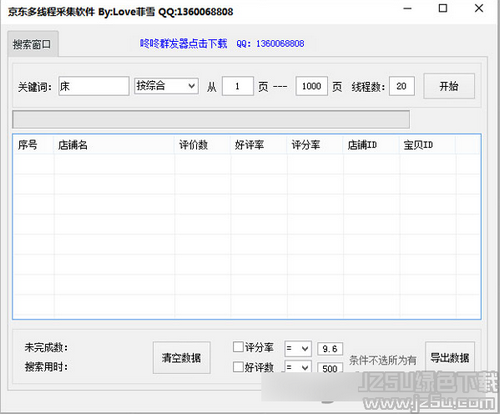The width and height of the screenshot is (500, 414).
Task: Enable the 好评数 filter checkbox
Action: click(x=238, y=367)
